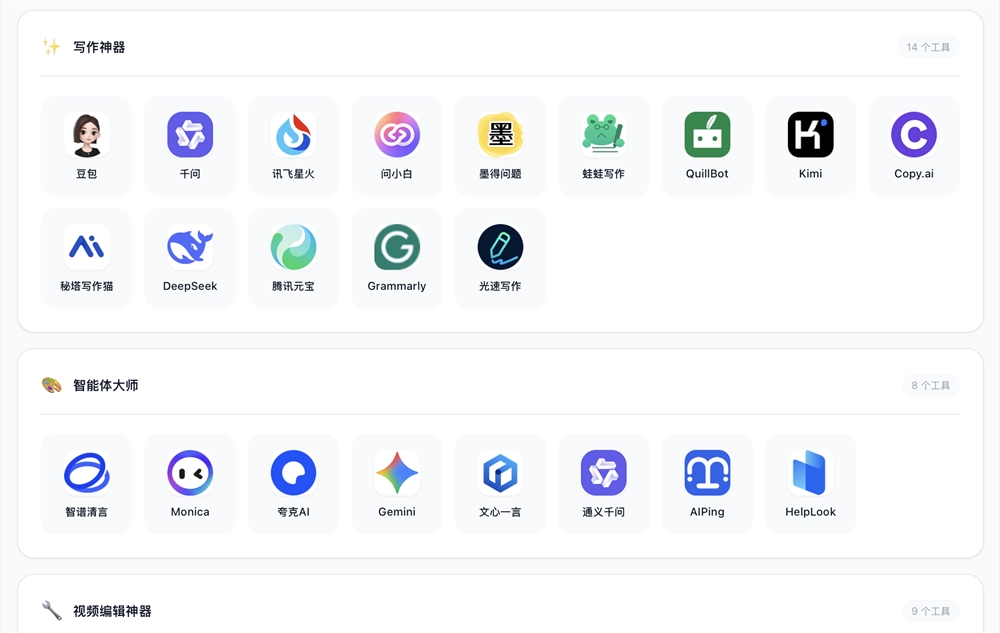The height and width of the screenshot is (633, 1000).
Task: Open the 讯飞星火 flame icon
Action: tap(293, 135)
